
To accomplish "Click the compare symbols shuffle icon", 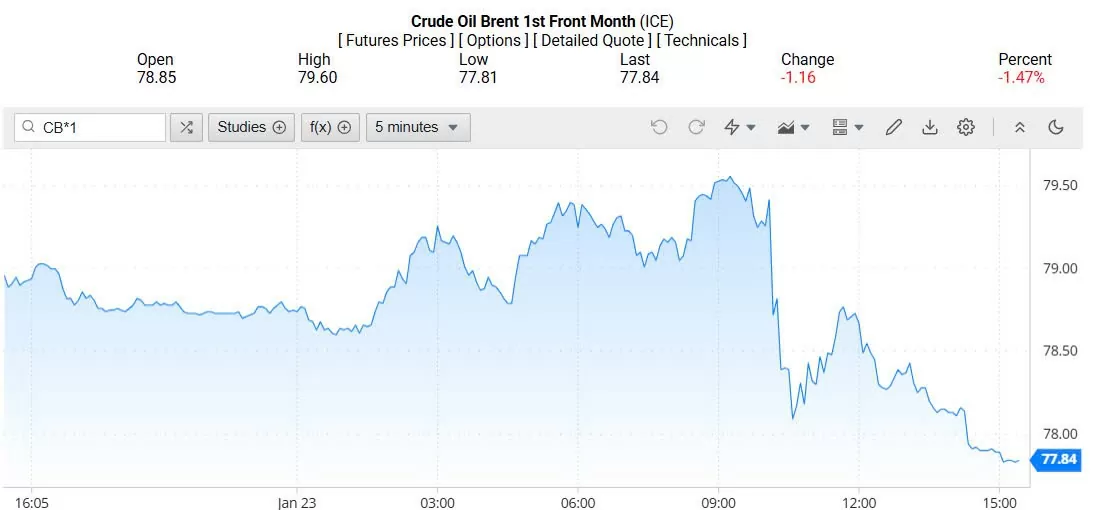I will click(186, 127).
